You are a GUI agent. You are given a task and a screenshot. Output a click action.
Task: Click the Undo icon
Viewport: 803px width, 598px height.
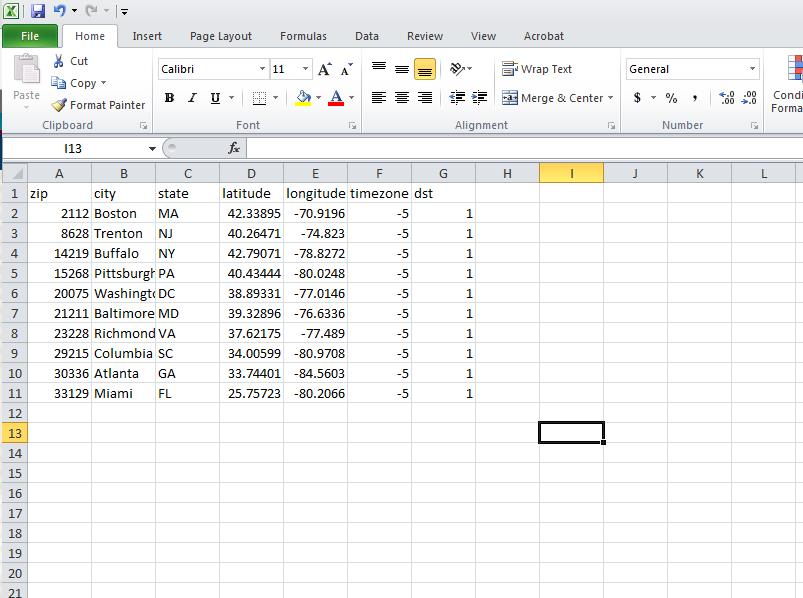[60, 9]
